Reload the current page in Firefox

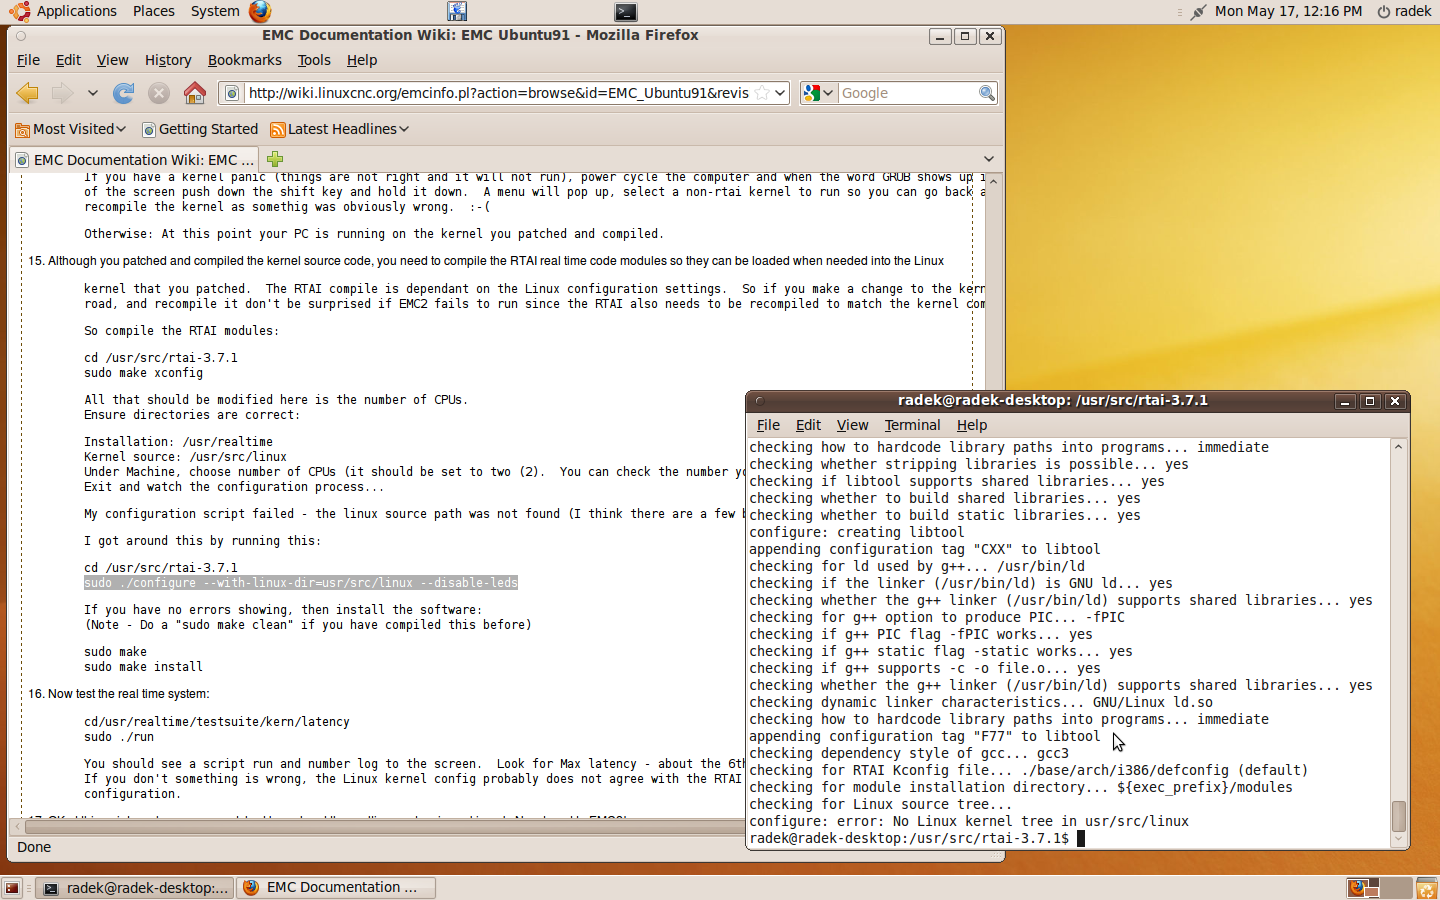tap(124, 93)
